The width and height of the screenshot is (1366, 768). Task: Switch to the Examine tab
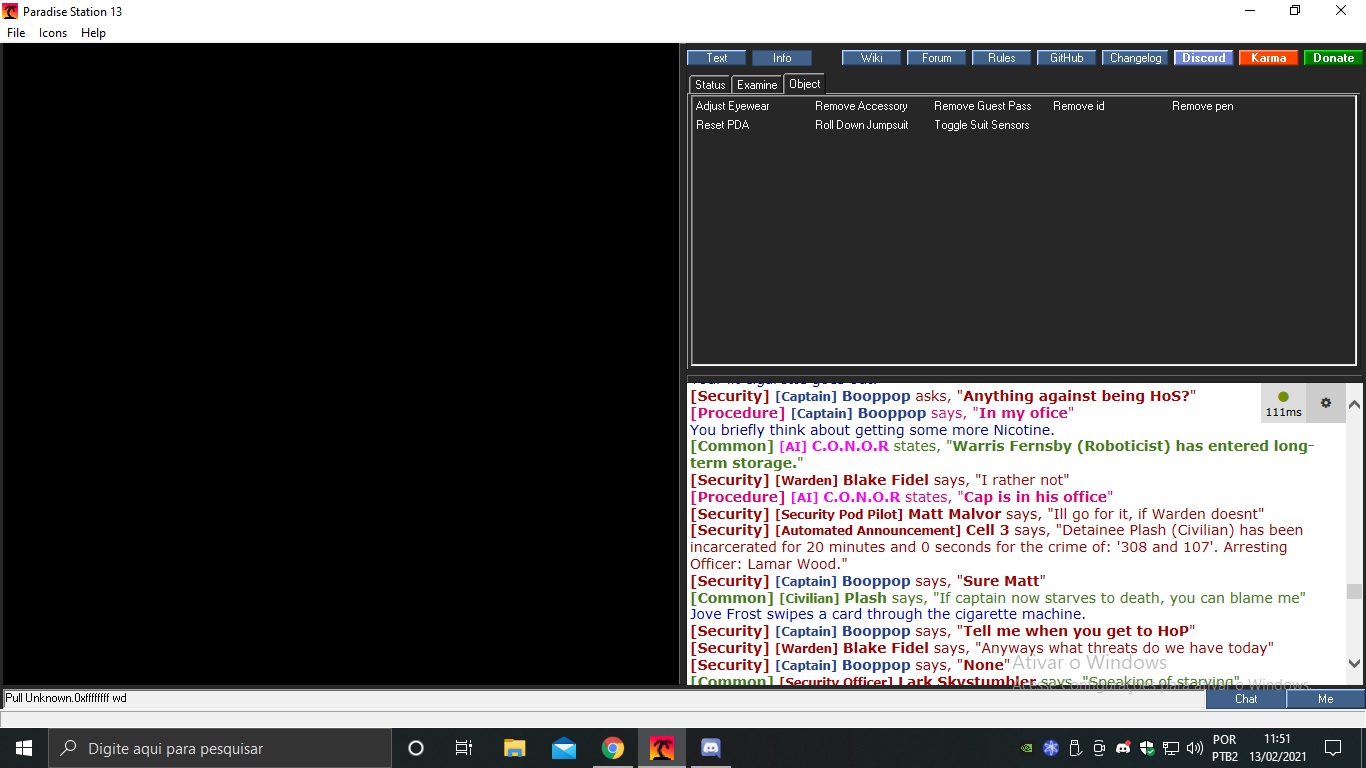point(757,85)
